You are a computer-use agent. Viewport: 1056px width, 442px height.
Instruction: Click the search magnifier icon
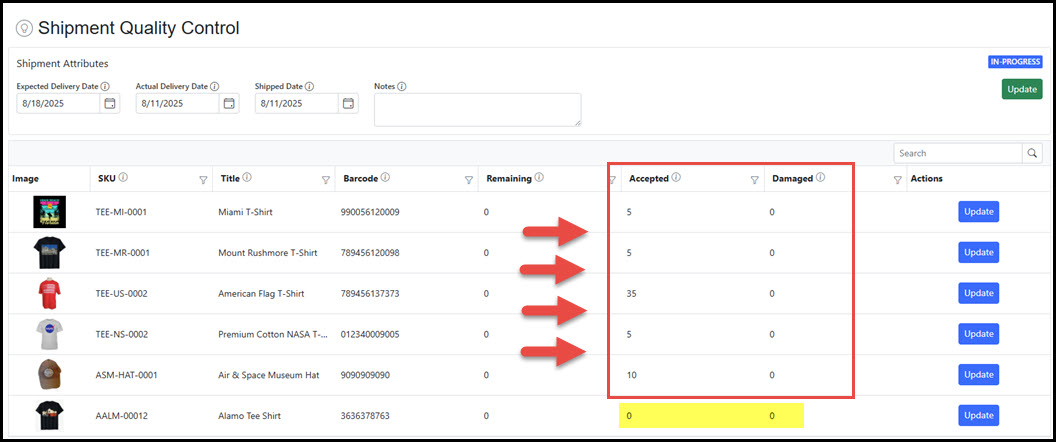tap(1032, 153)
